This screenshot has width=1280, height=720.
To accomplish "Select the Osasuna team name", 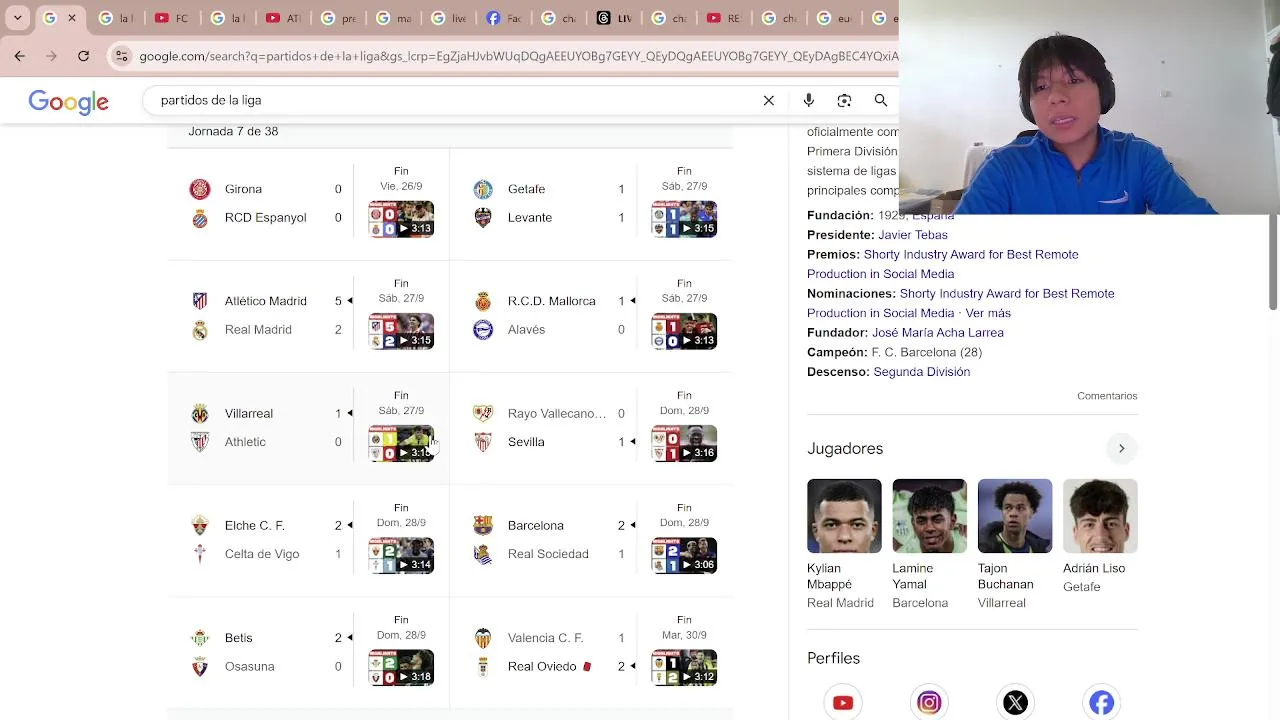I will click(x=249, y=667).
